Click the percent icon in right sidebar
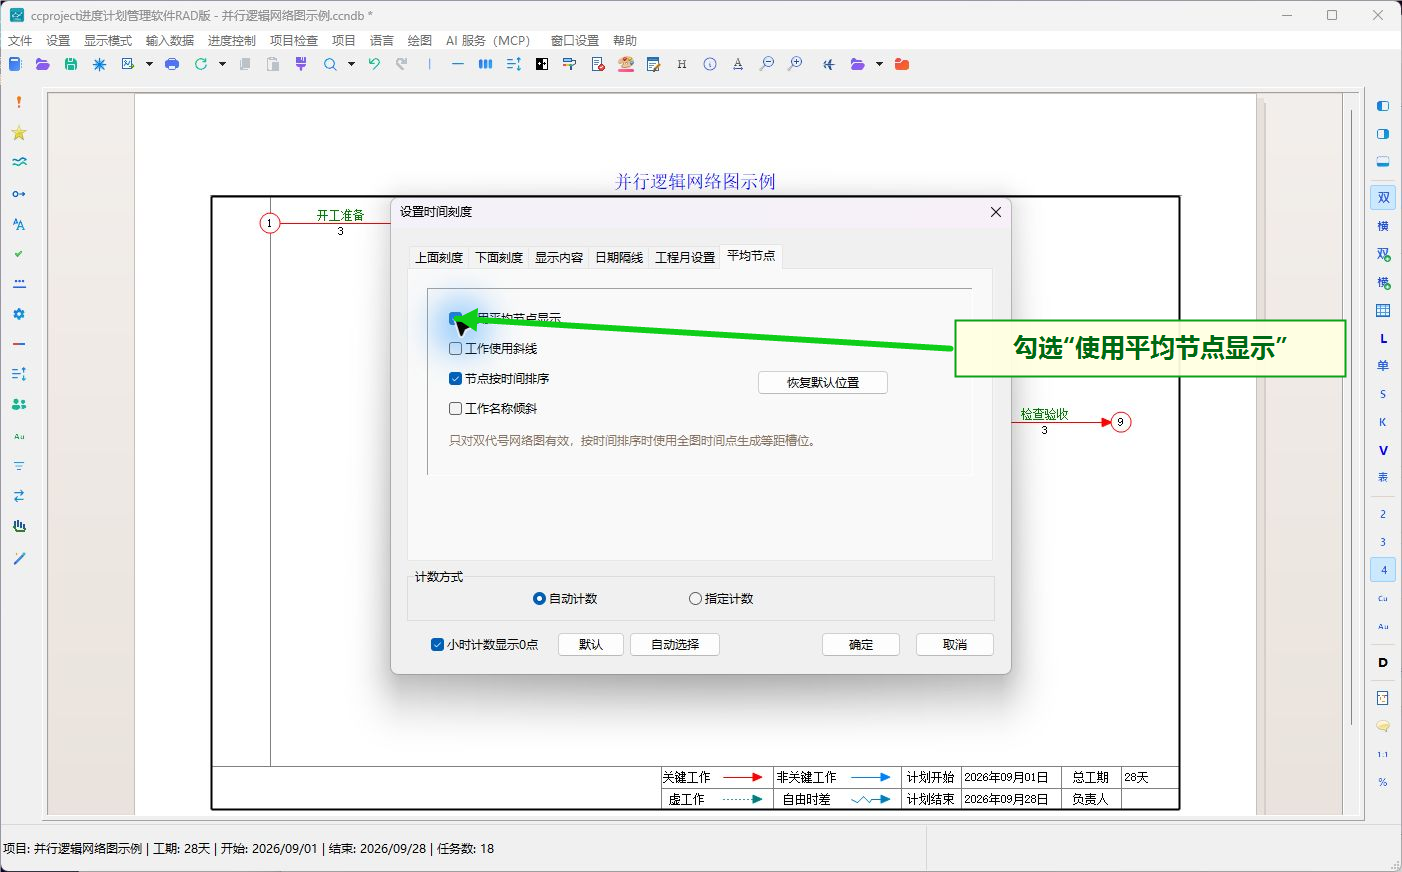 (1383, 782)
